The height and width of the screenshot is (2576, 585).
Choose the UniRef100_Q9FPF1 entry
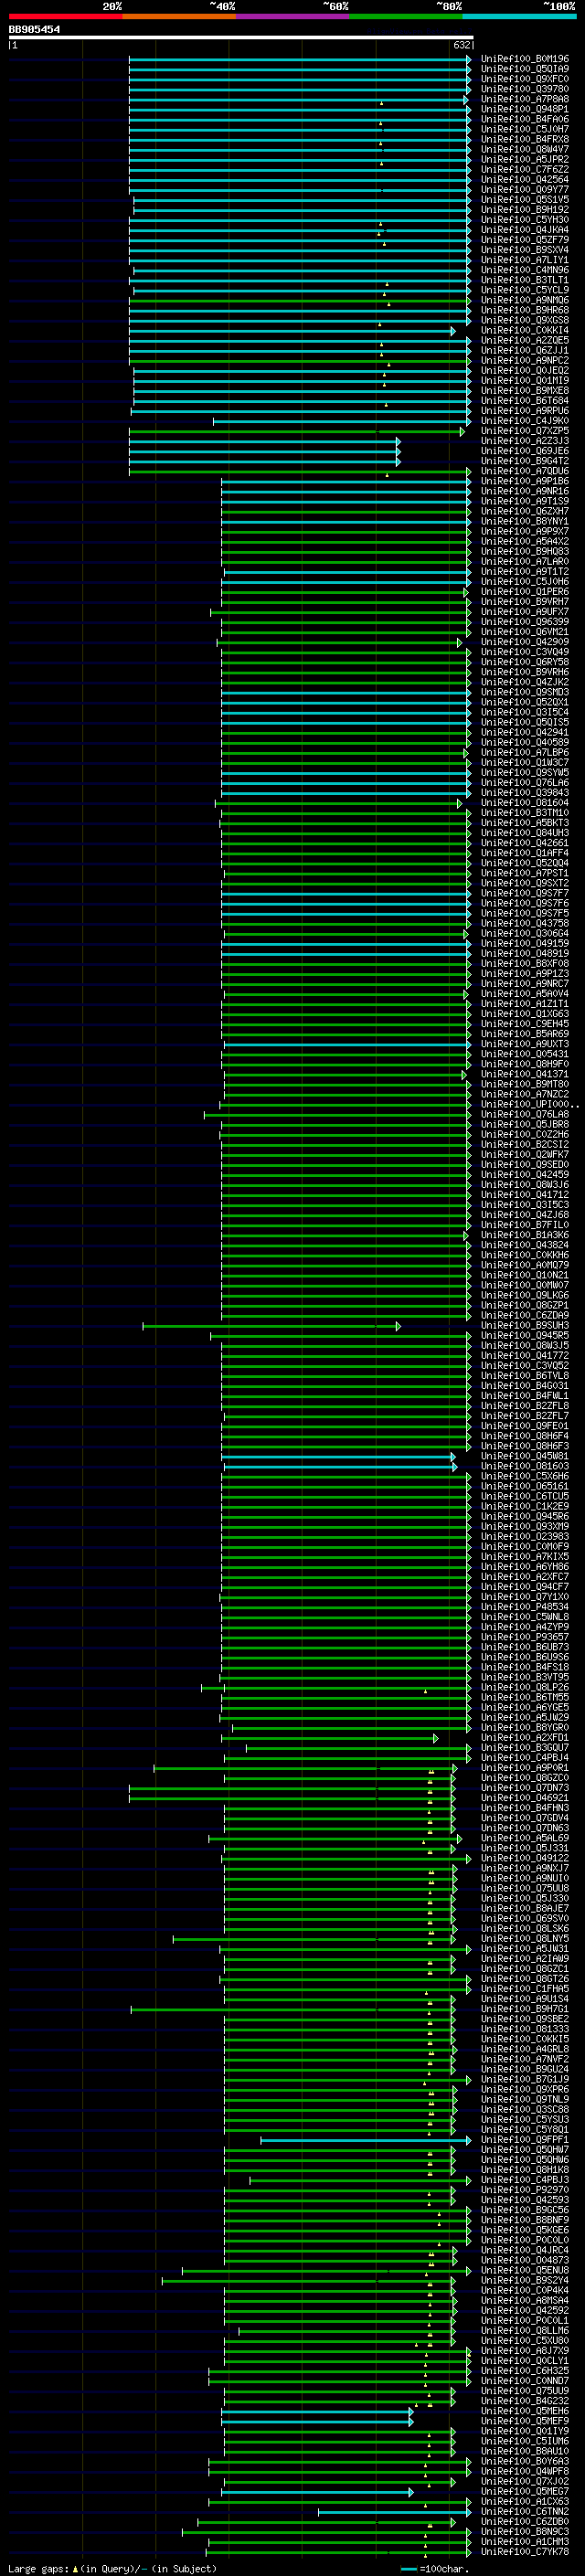tap(525, 2139)
